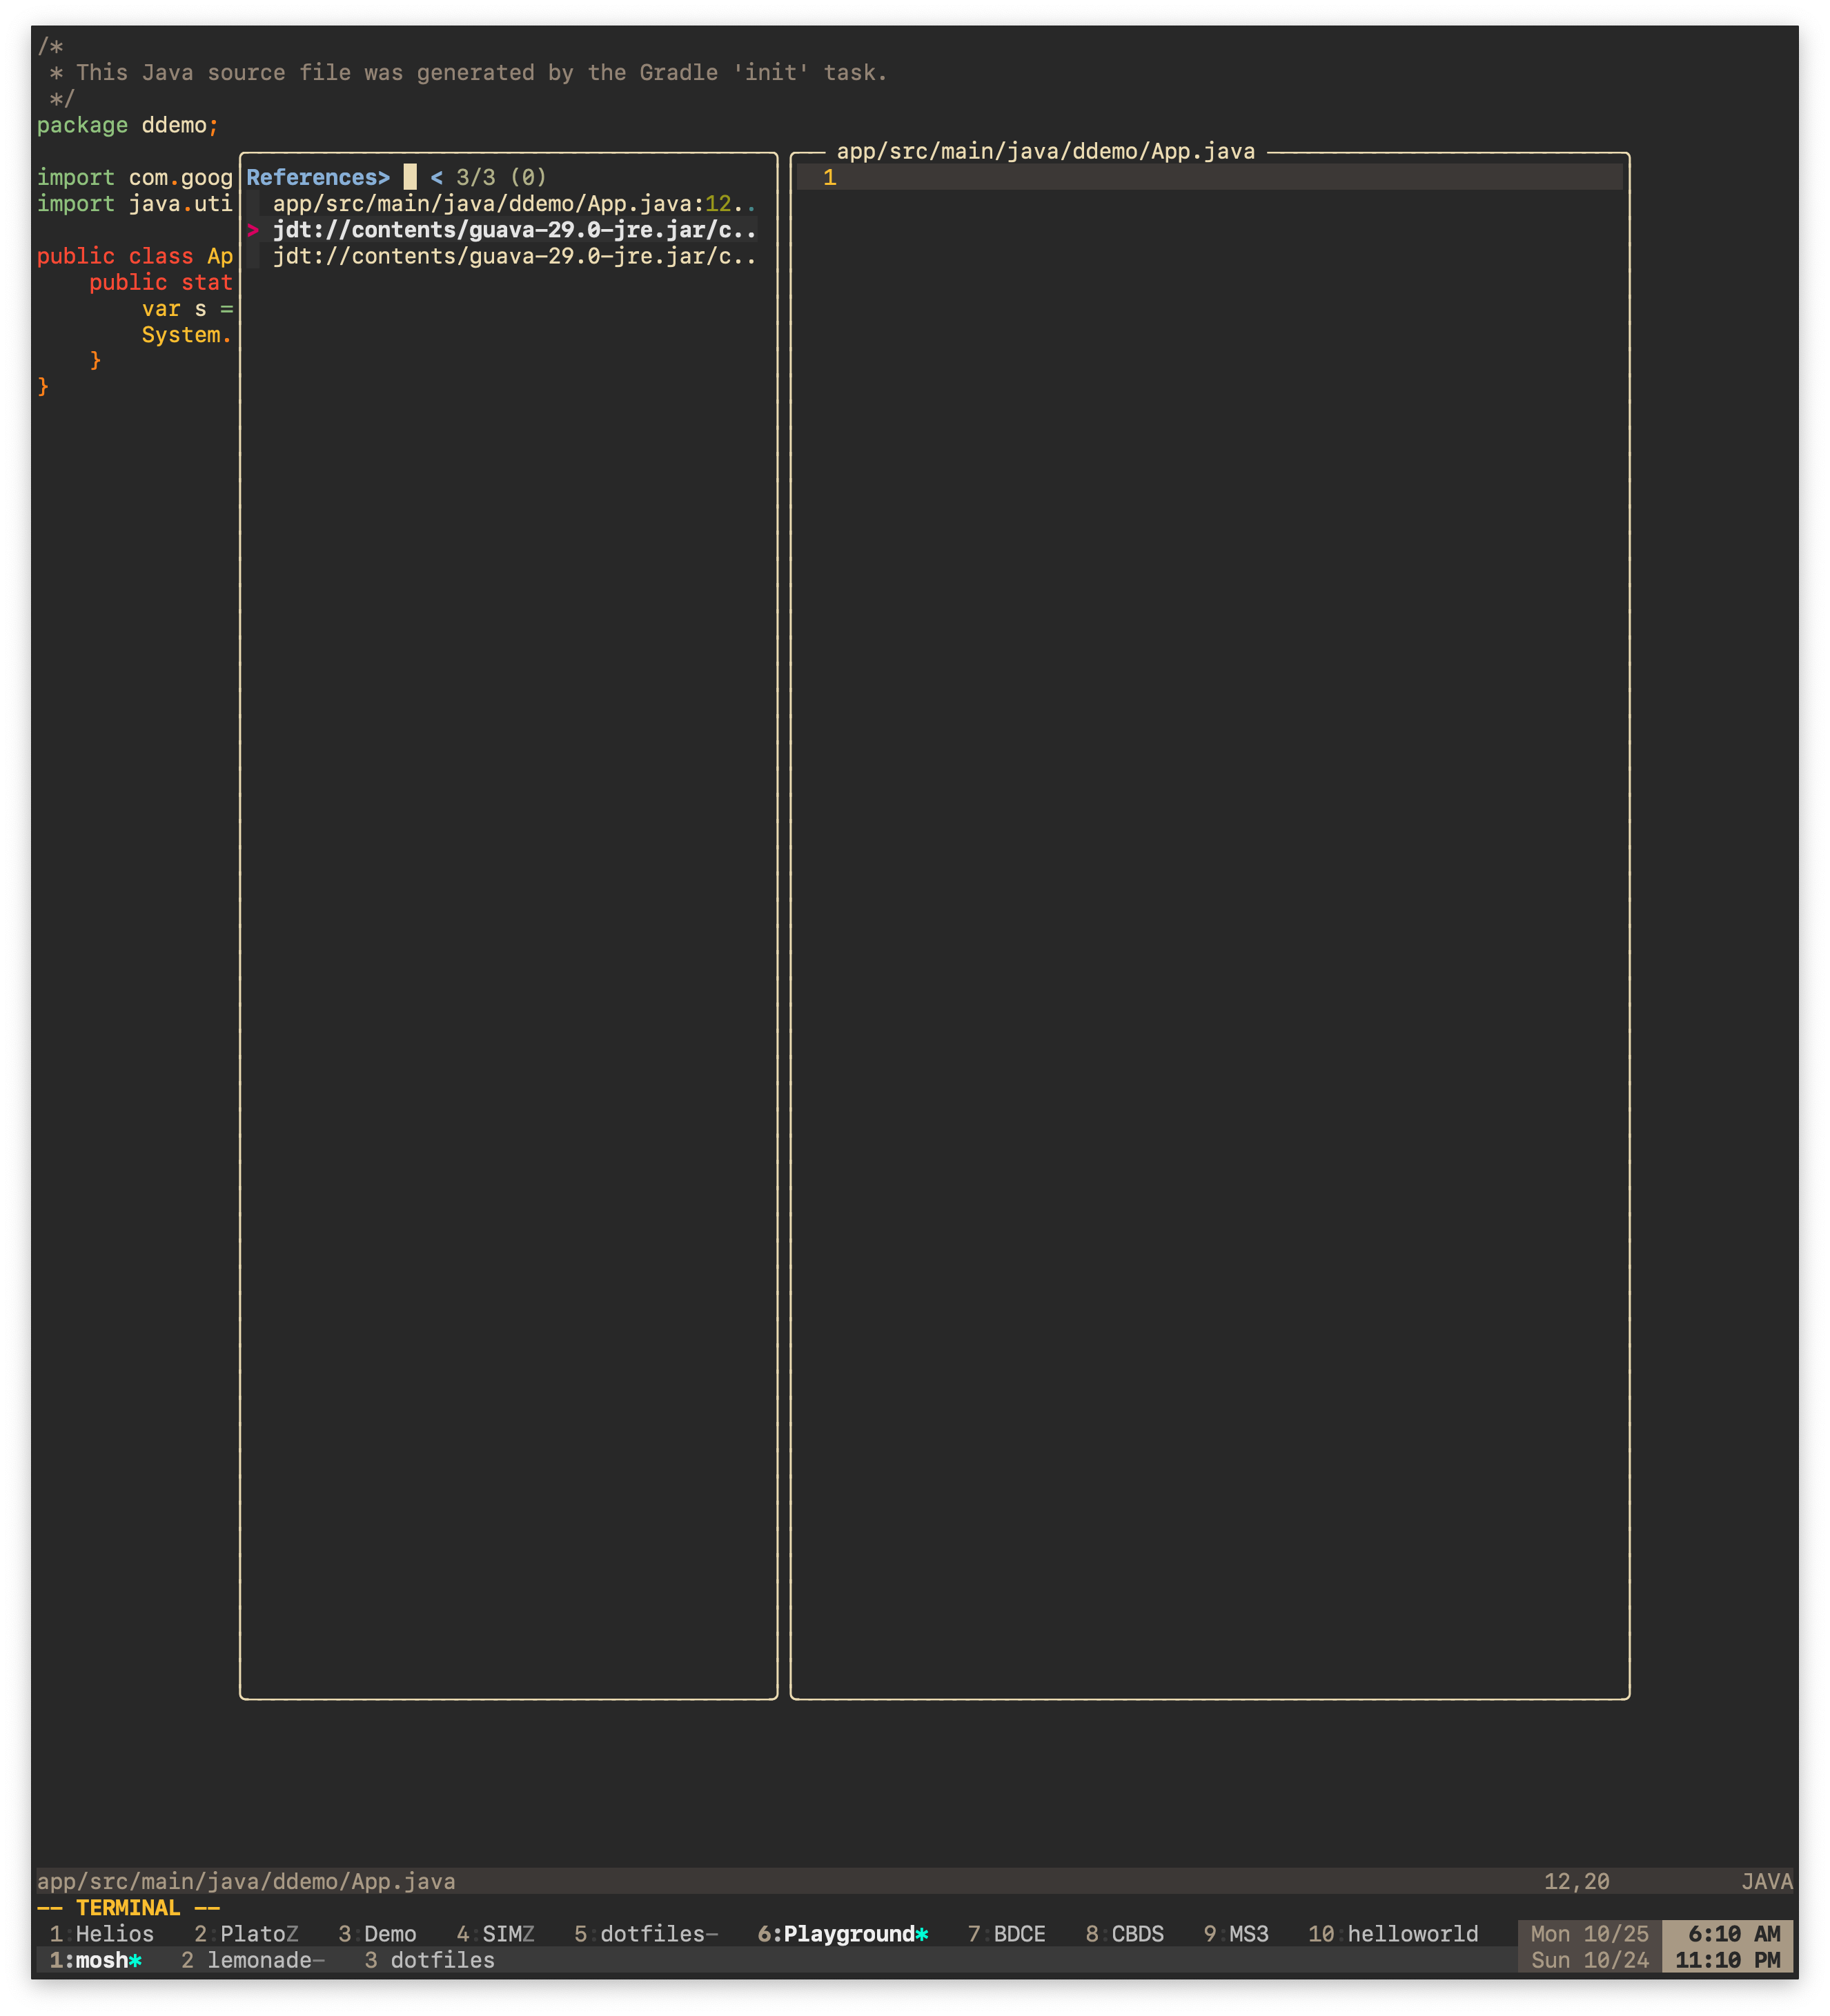The width and height of the screenshot is (1830, 2016).
Task: Switch to the lemonade tmux window
Action: tap(253, 1960)
